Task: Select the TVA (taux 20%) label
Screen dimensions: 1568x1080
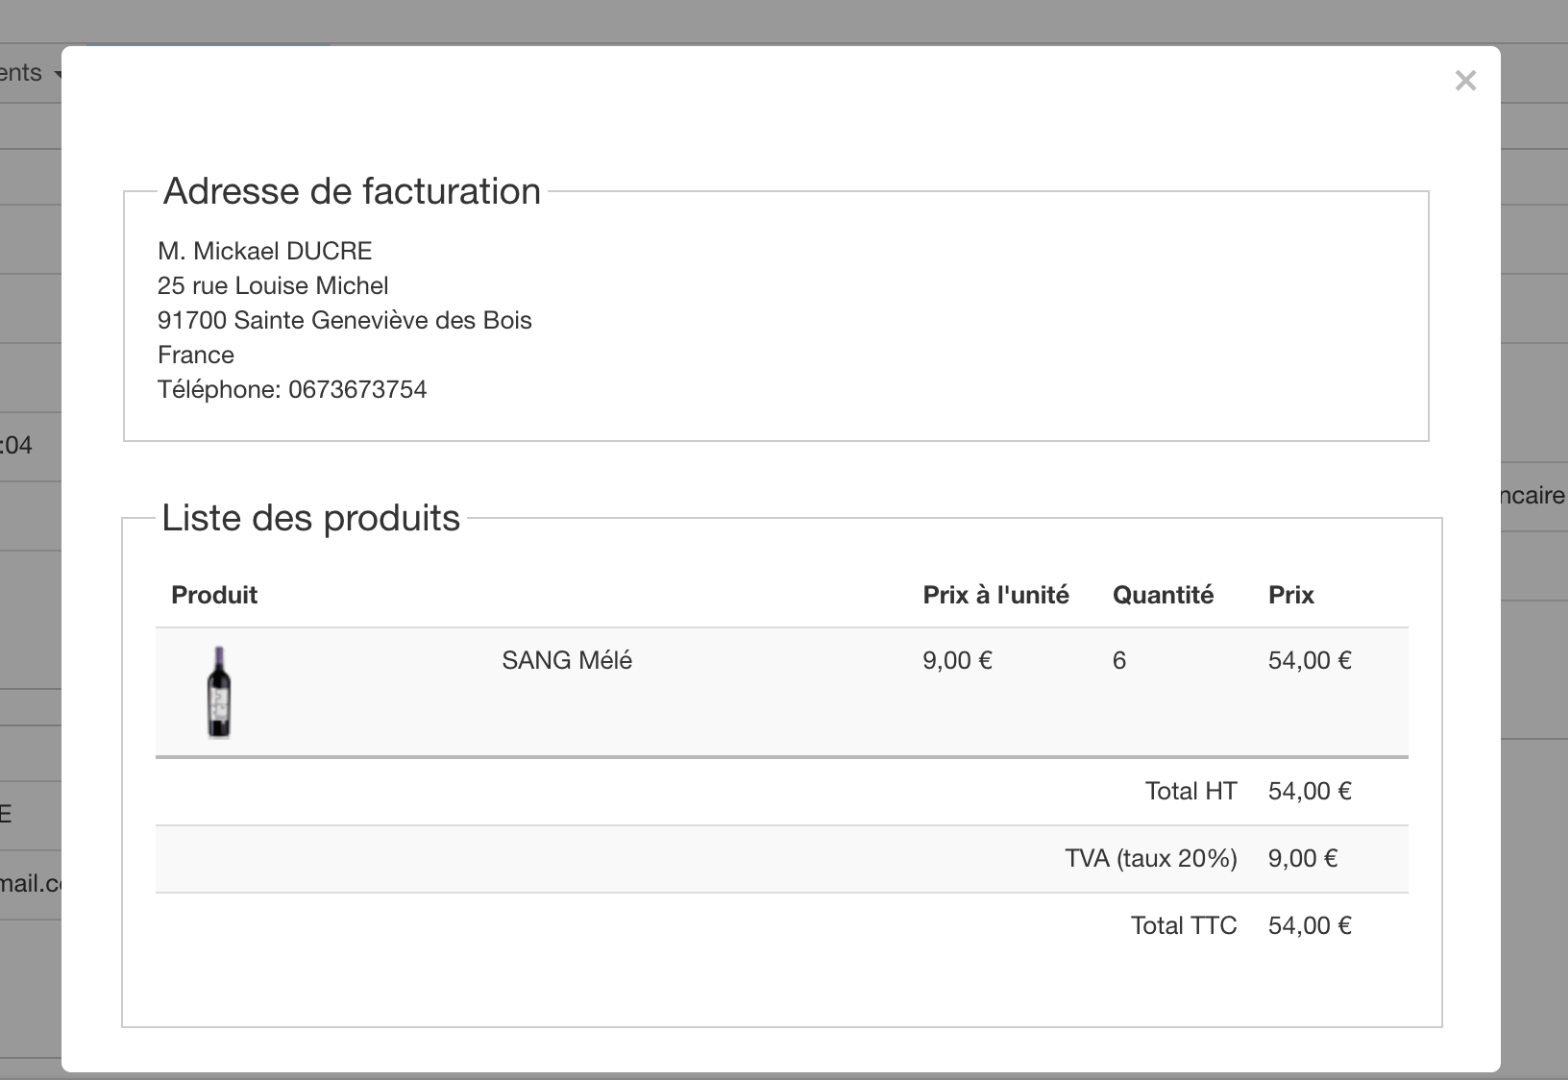Action: pyautogui.click(x=1150, y=858)
